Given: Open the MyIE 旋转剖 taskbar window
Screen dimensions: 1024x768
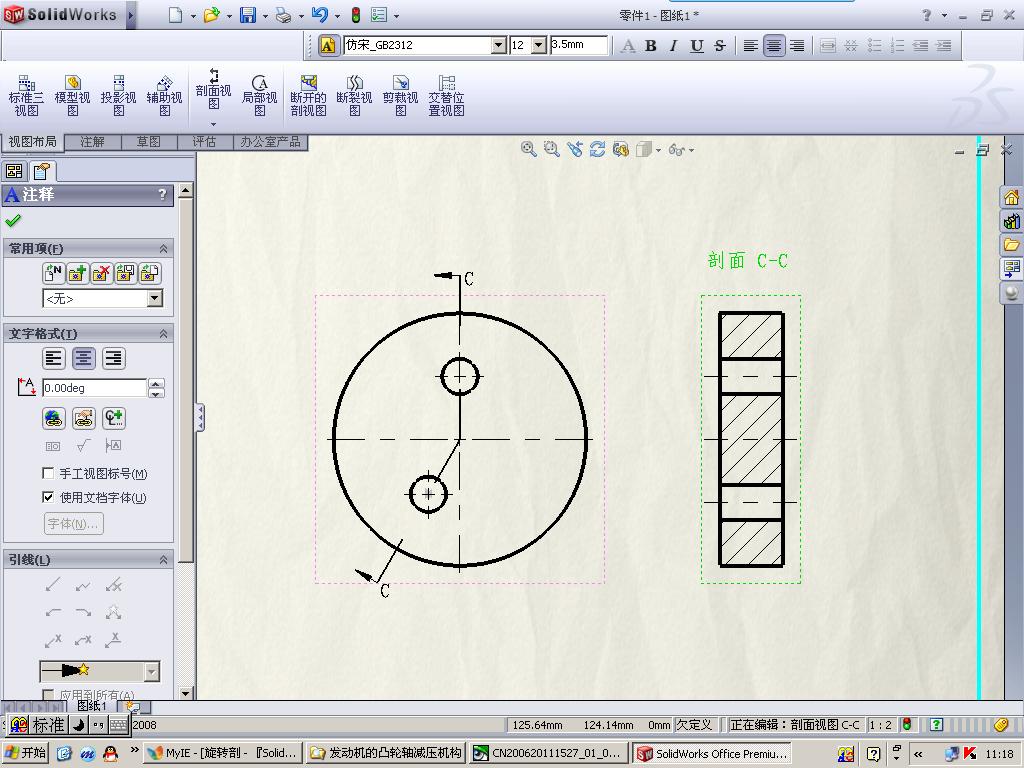Looking at the screenshot, I should click(223, 753).
